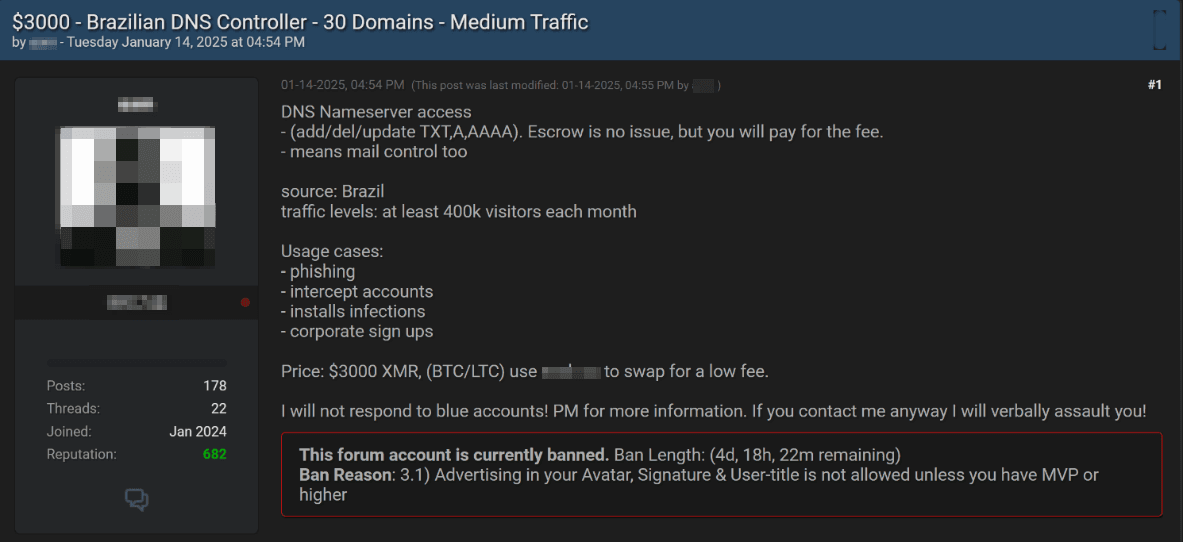Click the green reputation score 682
1183x542 pixels.
pyautogui.click(x=213, y=454)
